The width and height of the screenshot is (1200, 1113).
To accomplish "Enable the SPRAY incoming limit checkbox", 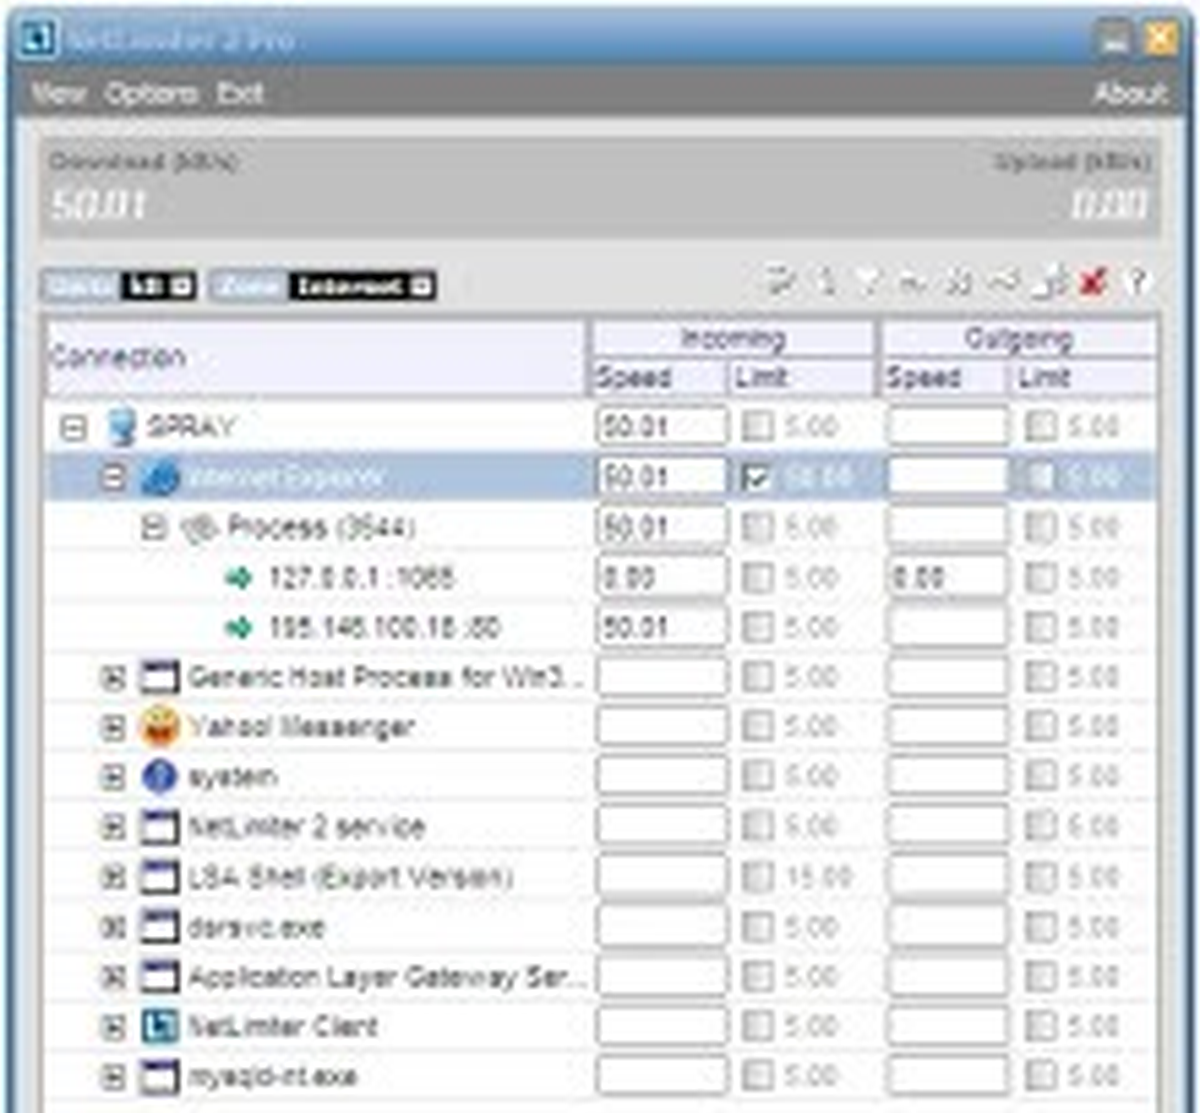I will click(758, 427).
